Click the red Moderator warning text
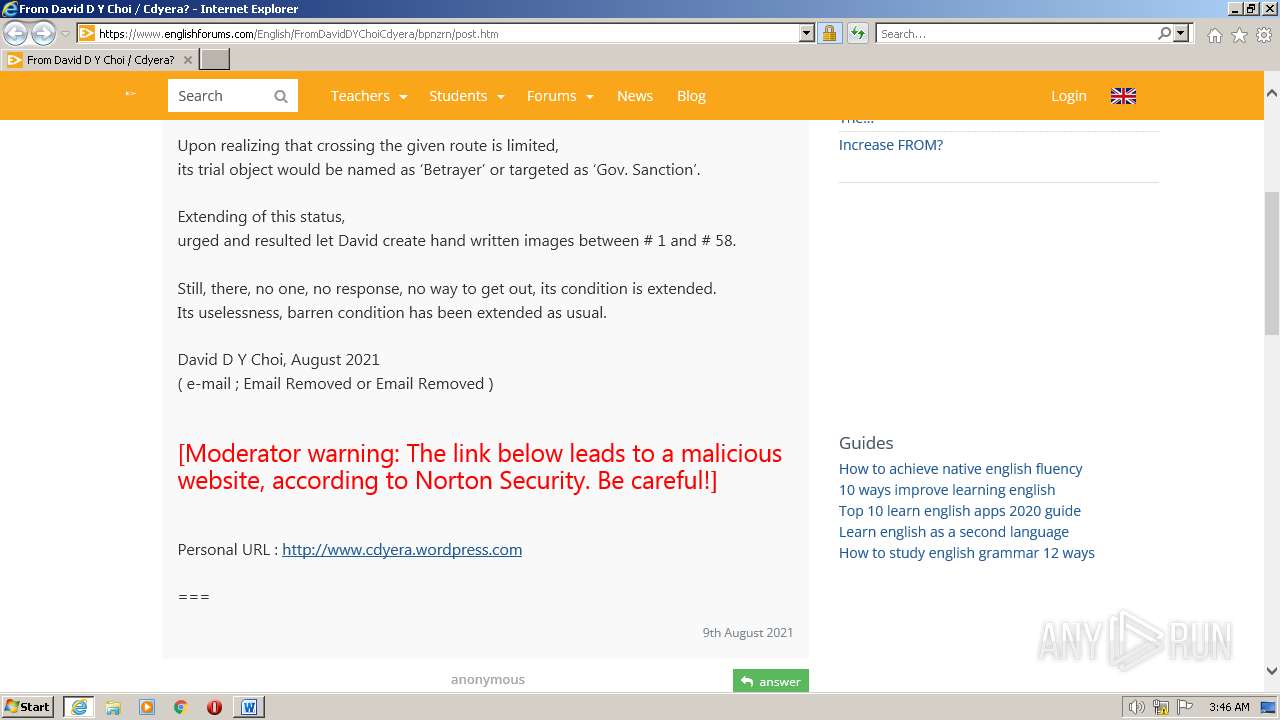This screenshot has width=1280, height=720. point(480,467)
